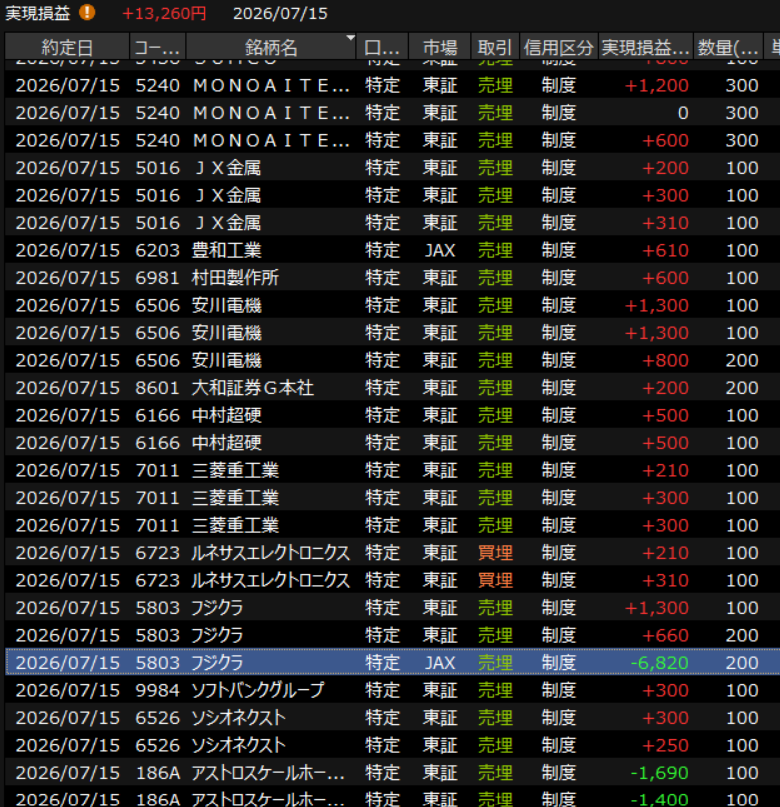Viewport: 780px width, 807px height.
Task: Click the 豊和工業 stock name
Action: pyautogui.click(x=226, y=250)
